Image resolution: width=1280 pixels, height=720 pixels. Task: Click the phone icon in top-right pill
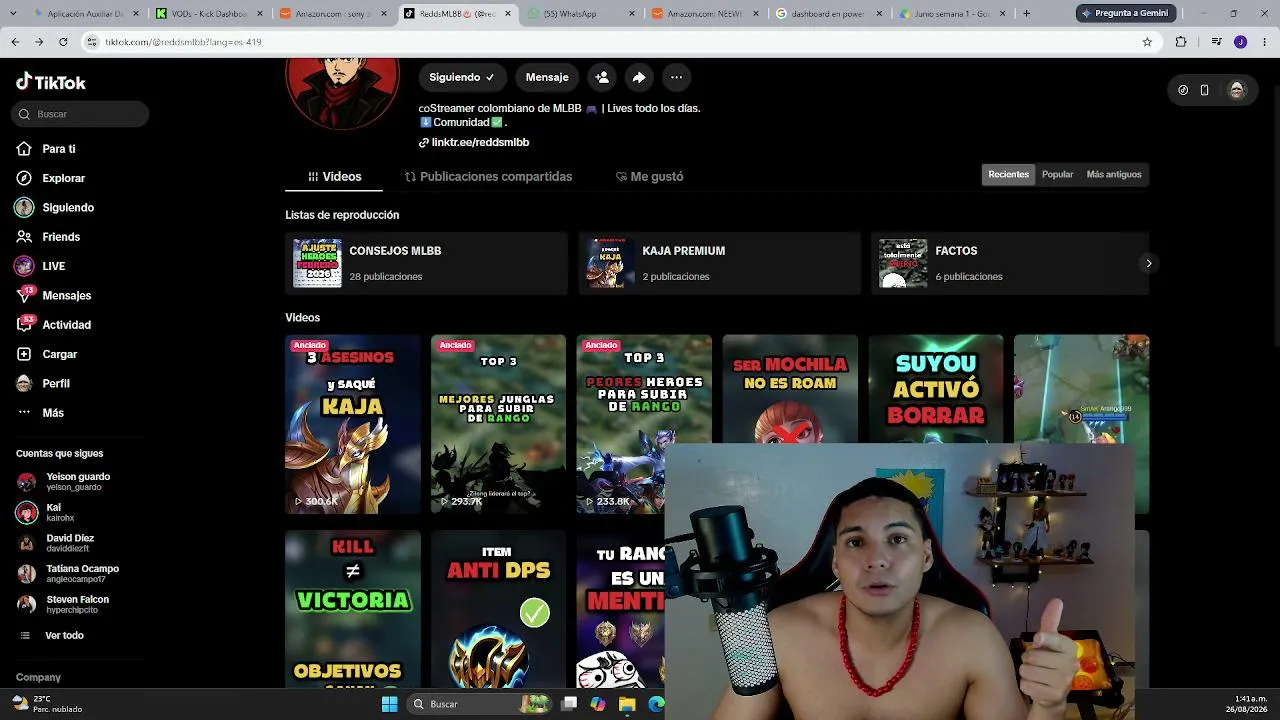coord(1204,90)
